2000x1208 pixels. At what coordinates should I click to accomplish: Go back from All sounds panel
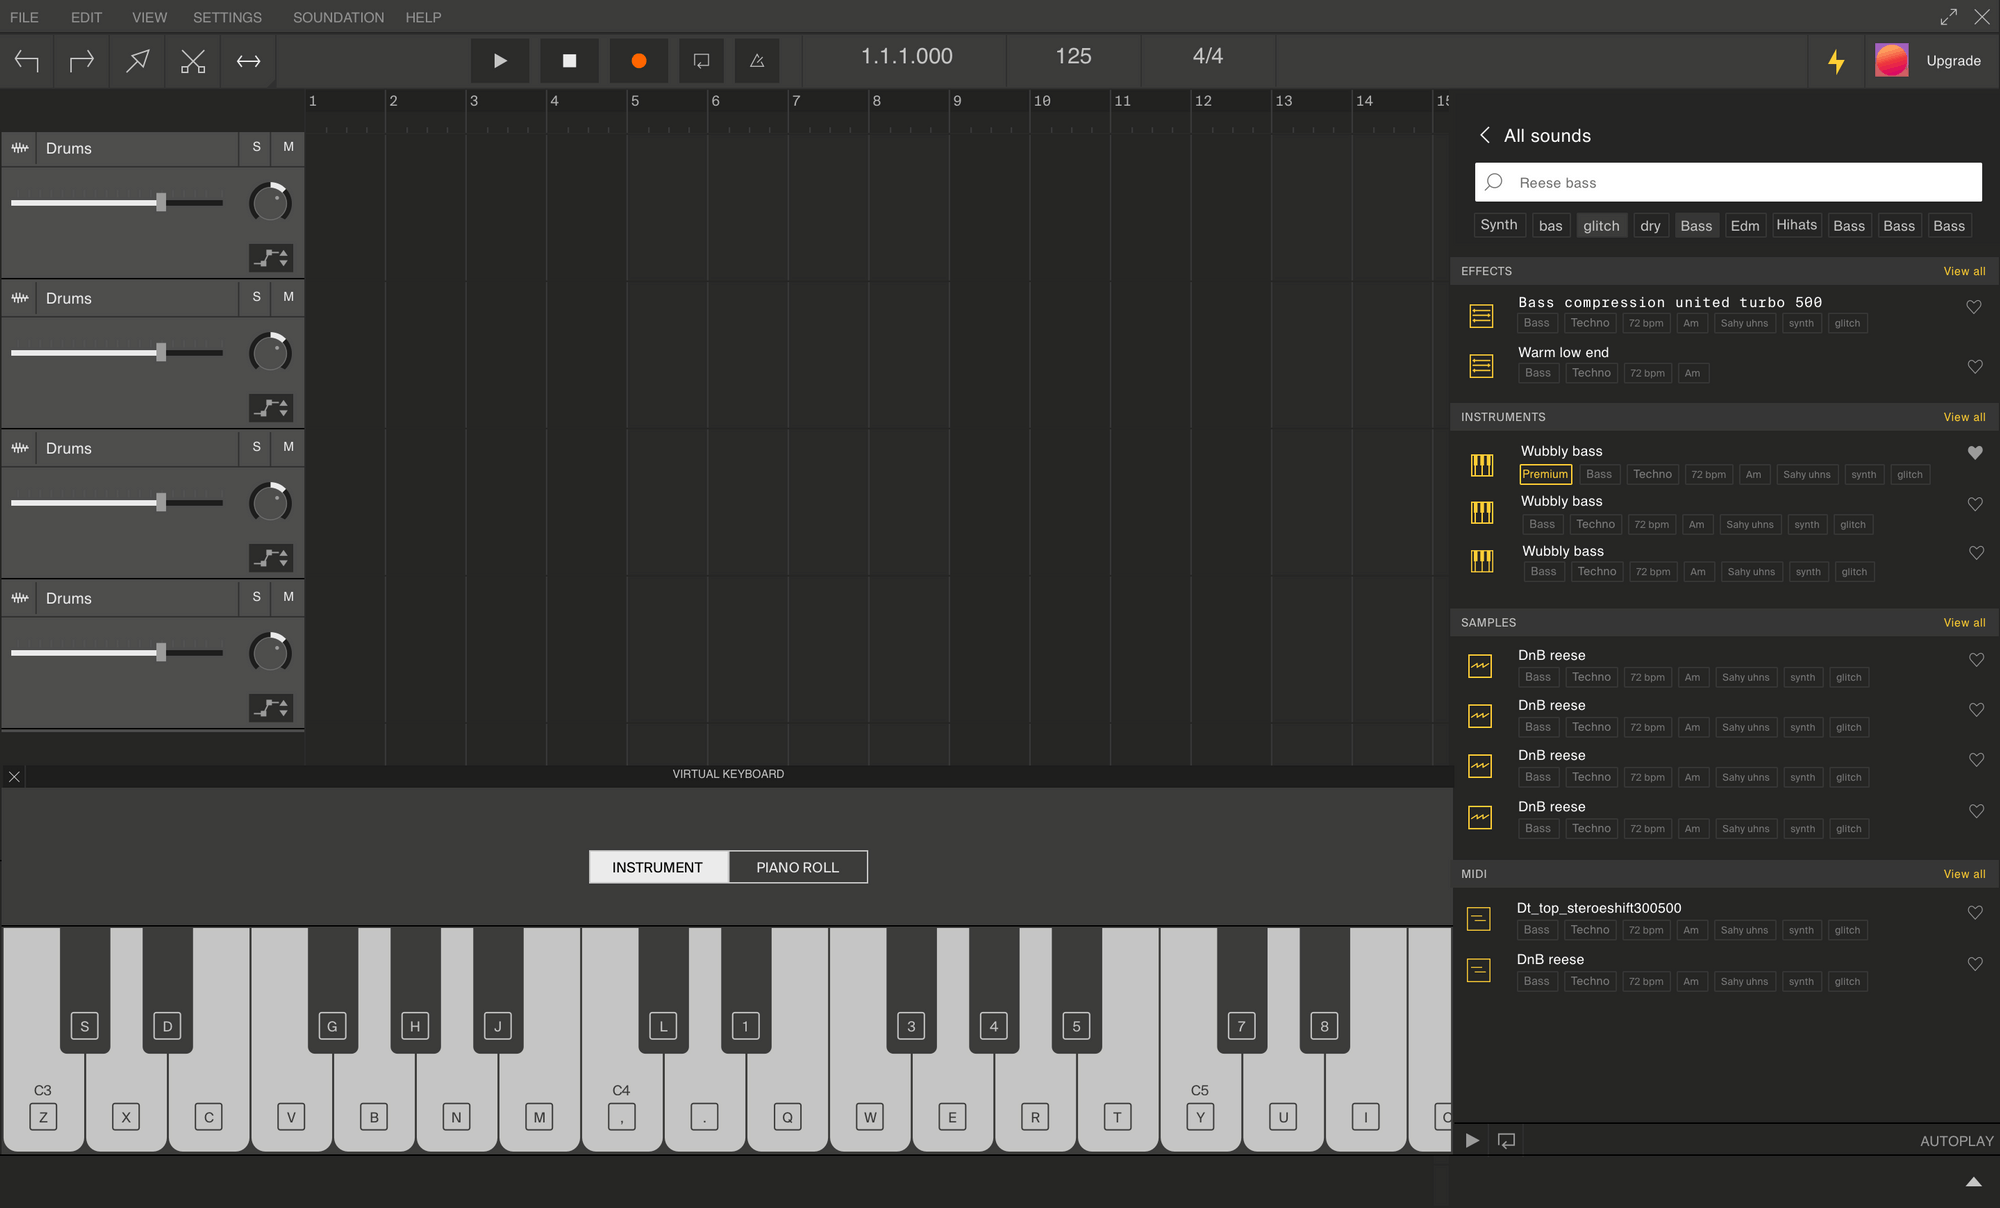pos(1485,135)
